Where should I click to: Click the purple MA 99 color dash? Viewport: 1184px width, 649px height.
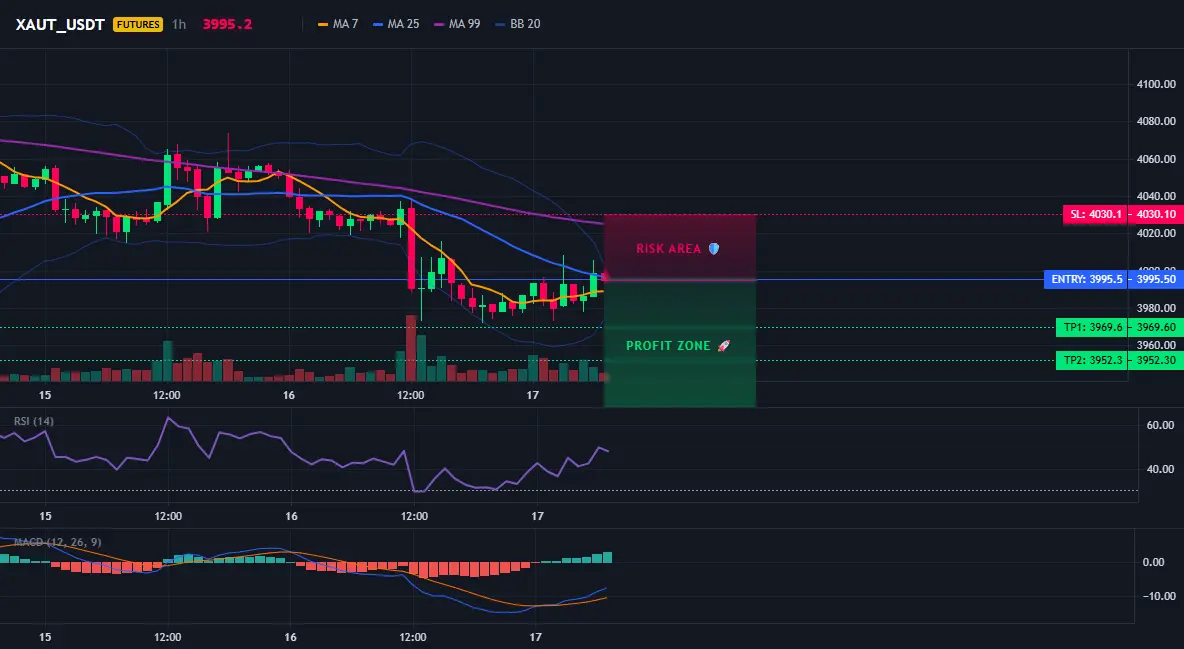coord(439,24)
